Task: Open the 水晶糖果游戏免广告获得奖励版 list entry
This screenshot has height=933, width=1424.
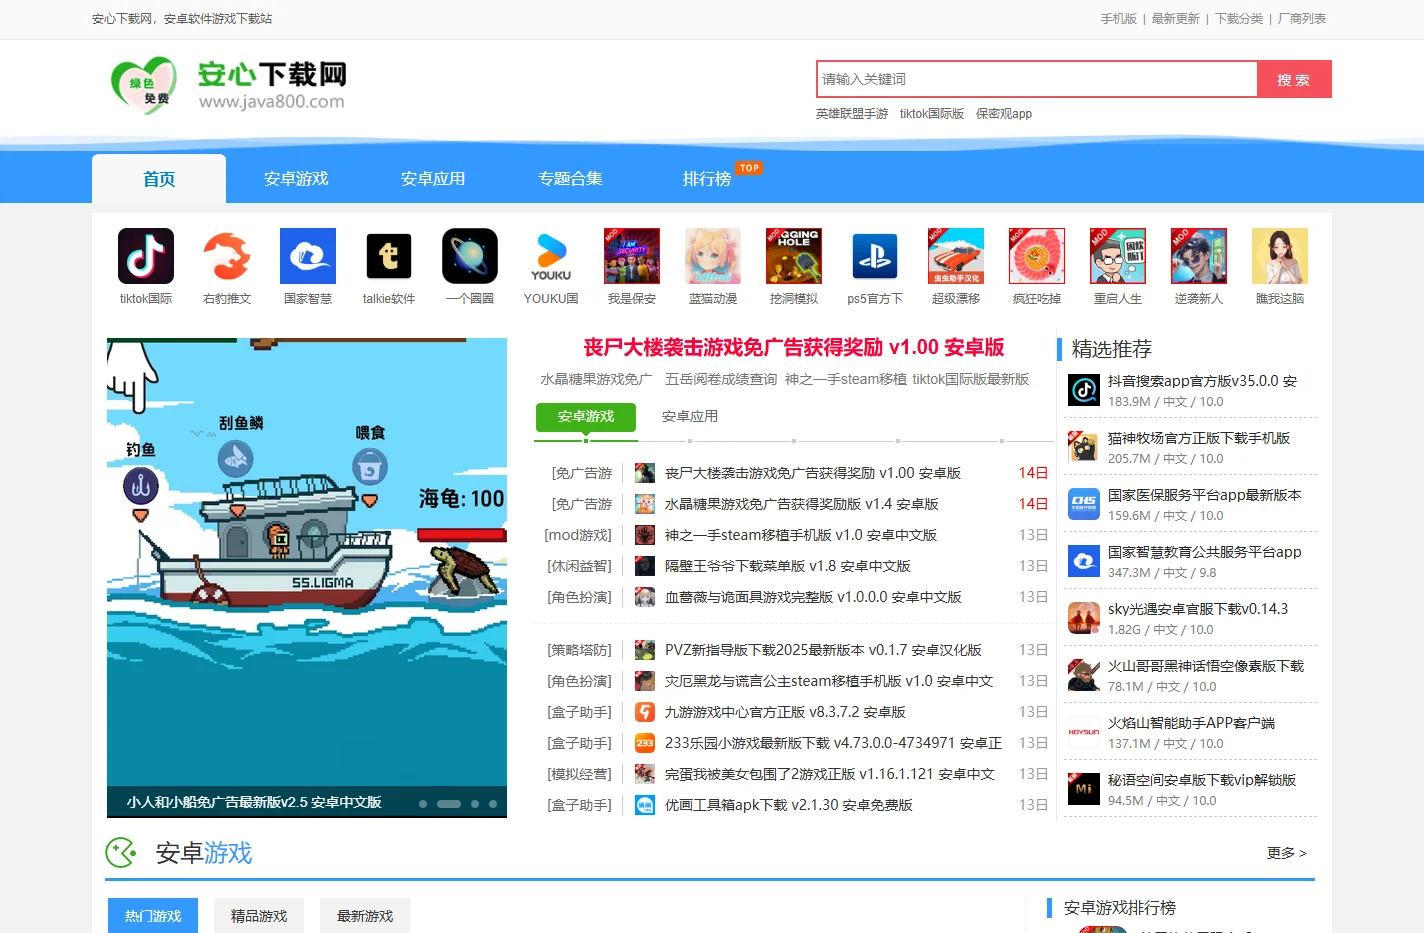Action: 802,504
